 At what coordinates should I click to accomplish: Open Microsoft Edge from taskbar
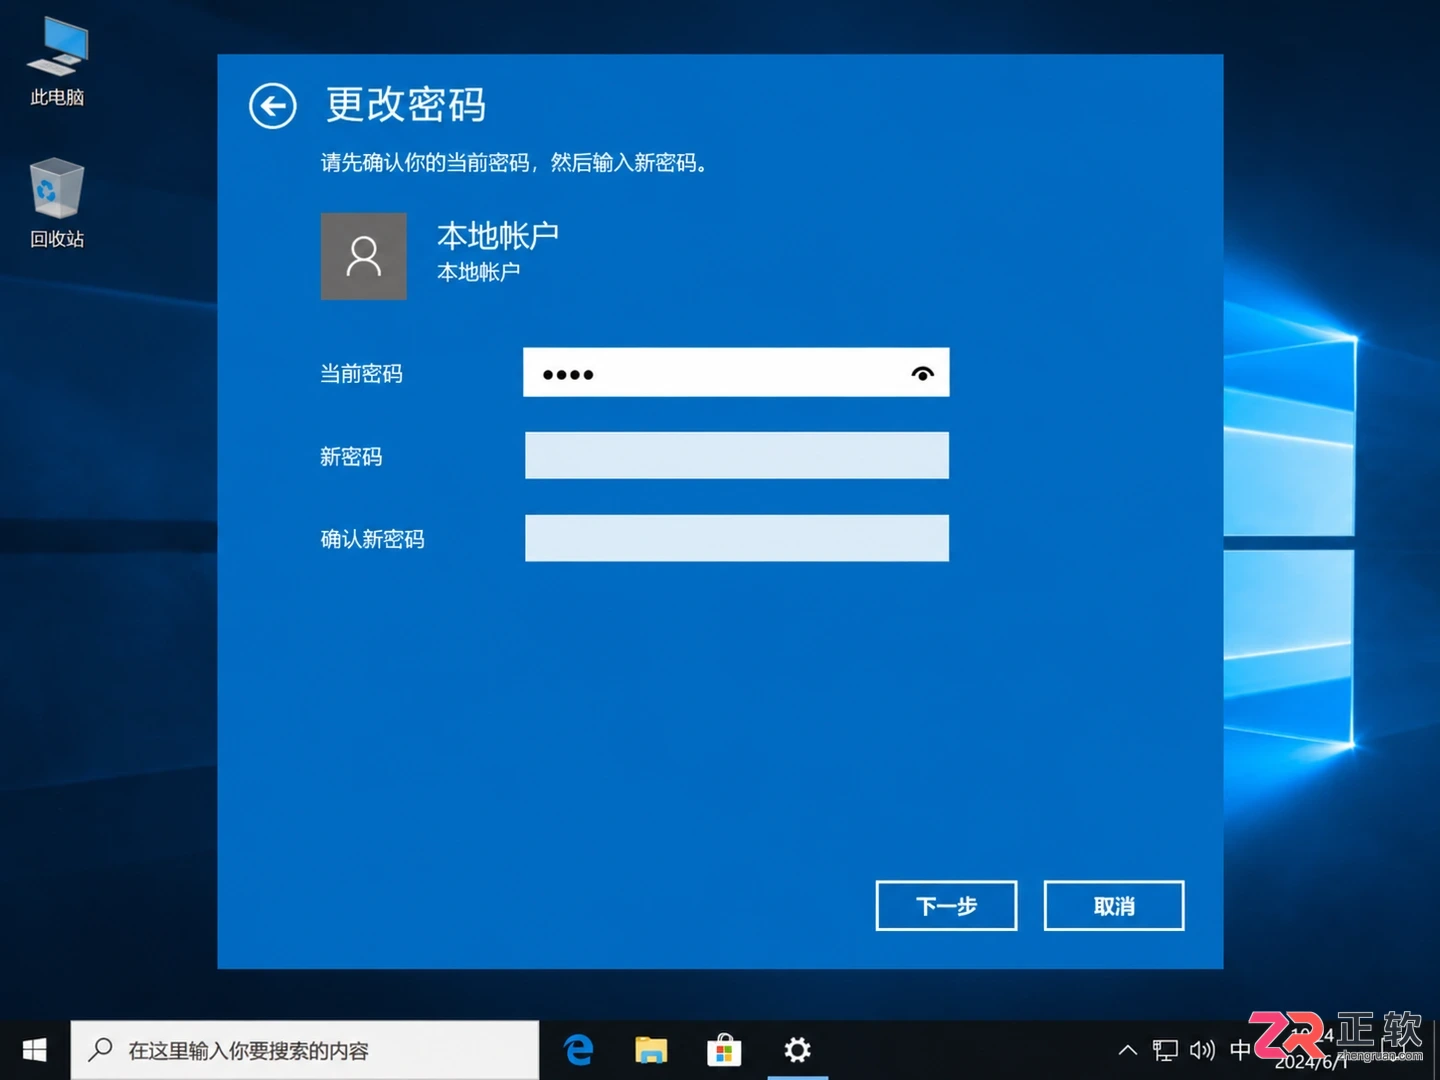click(579, 1050)
